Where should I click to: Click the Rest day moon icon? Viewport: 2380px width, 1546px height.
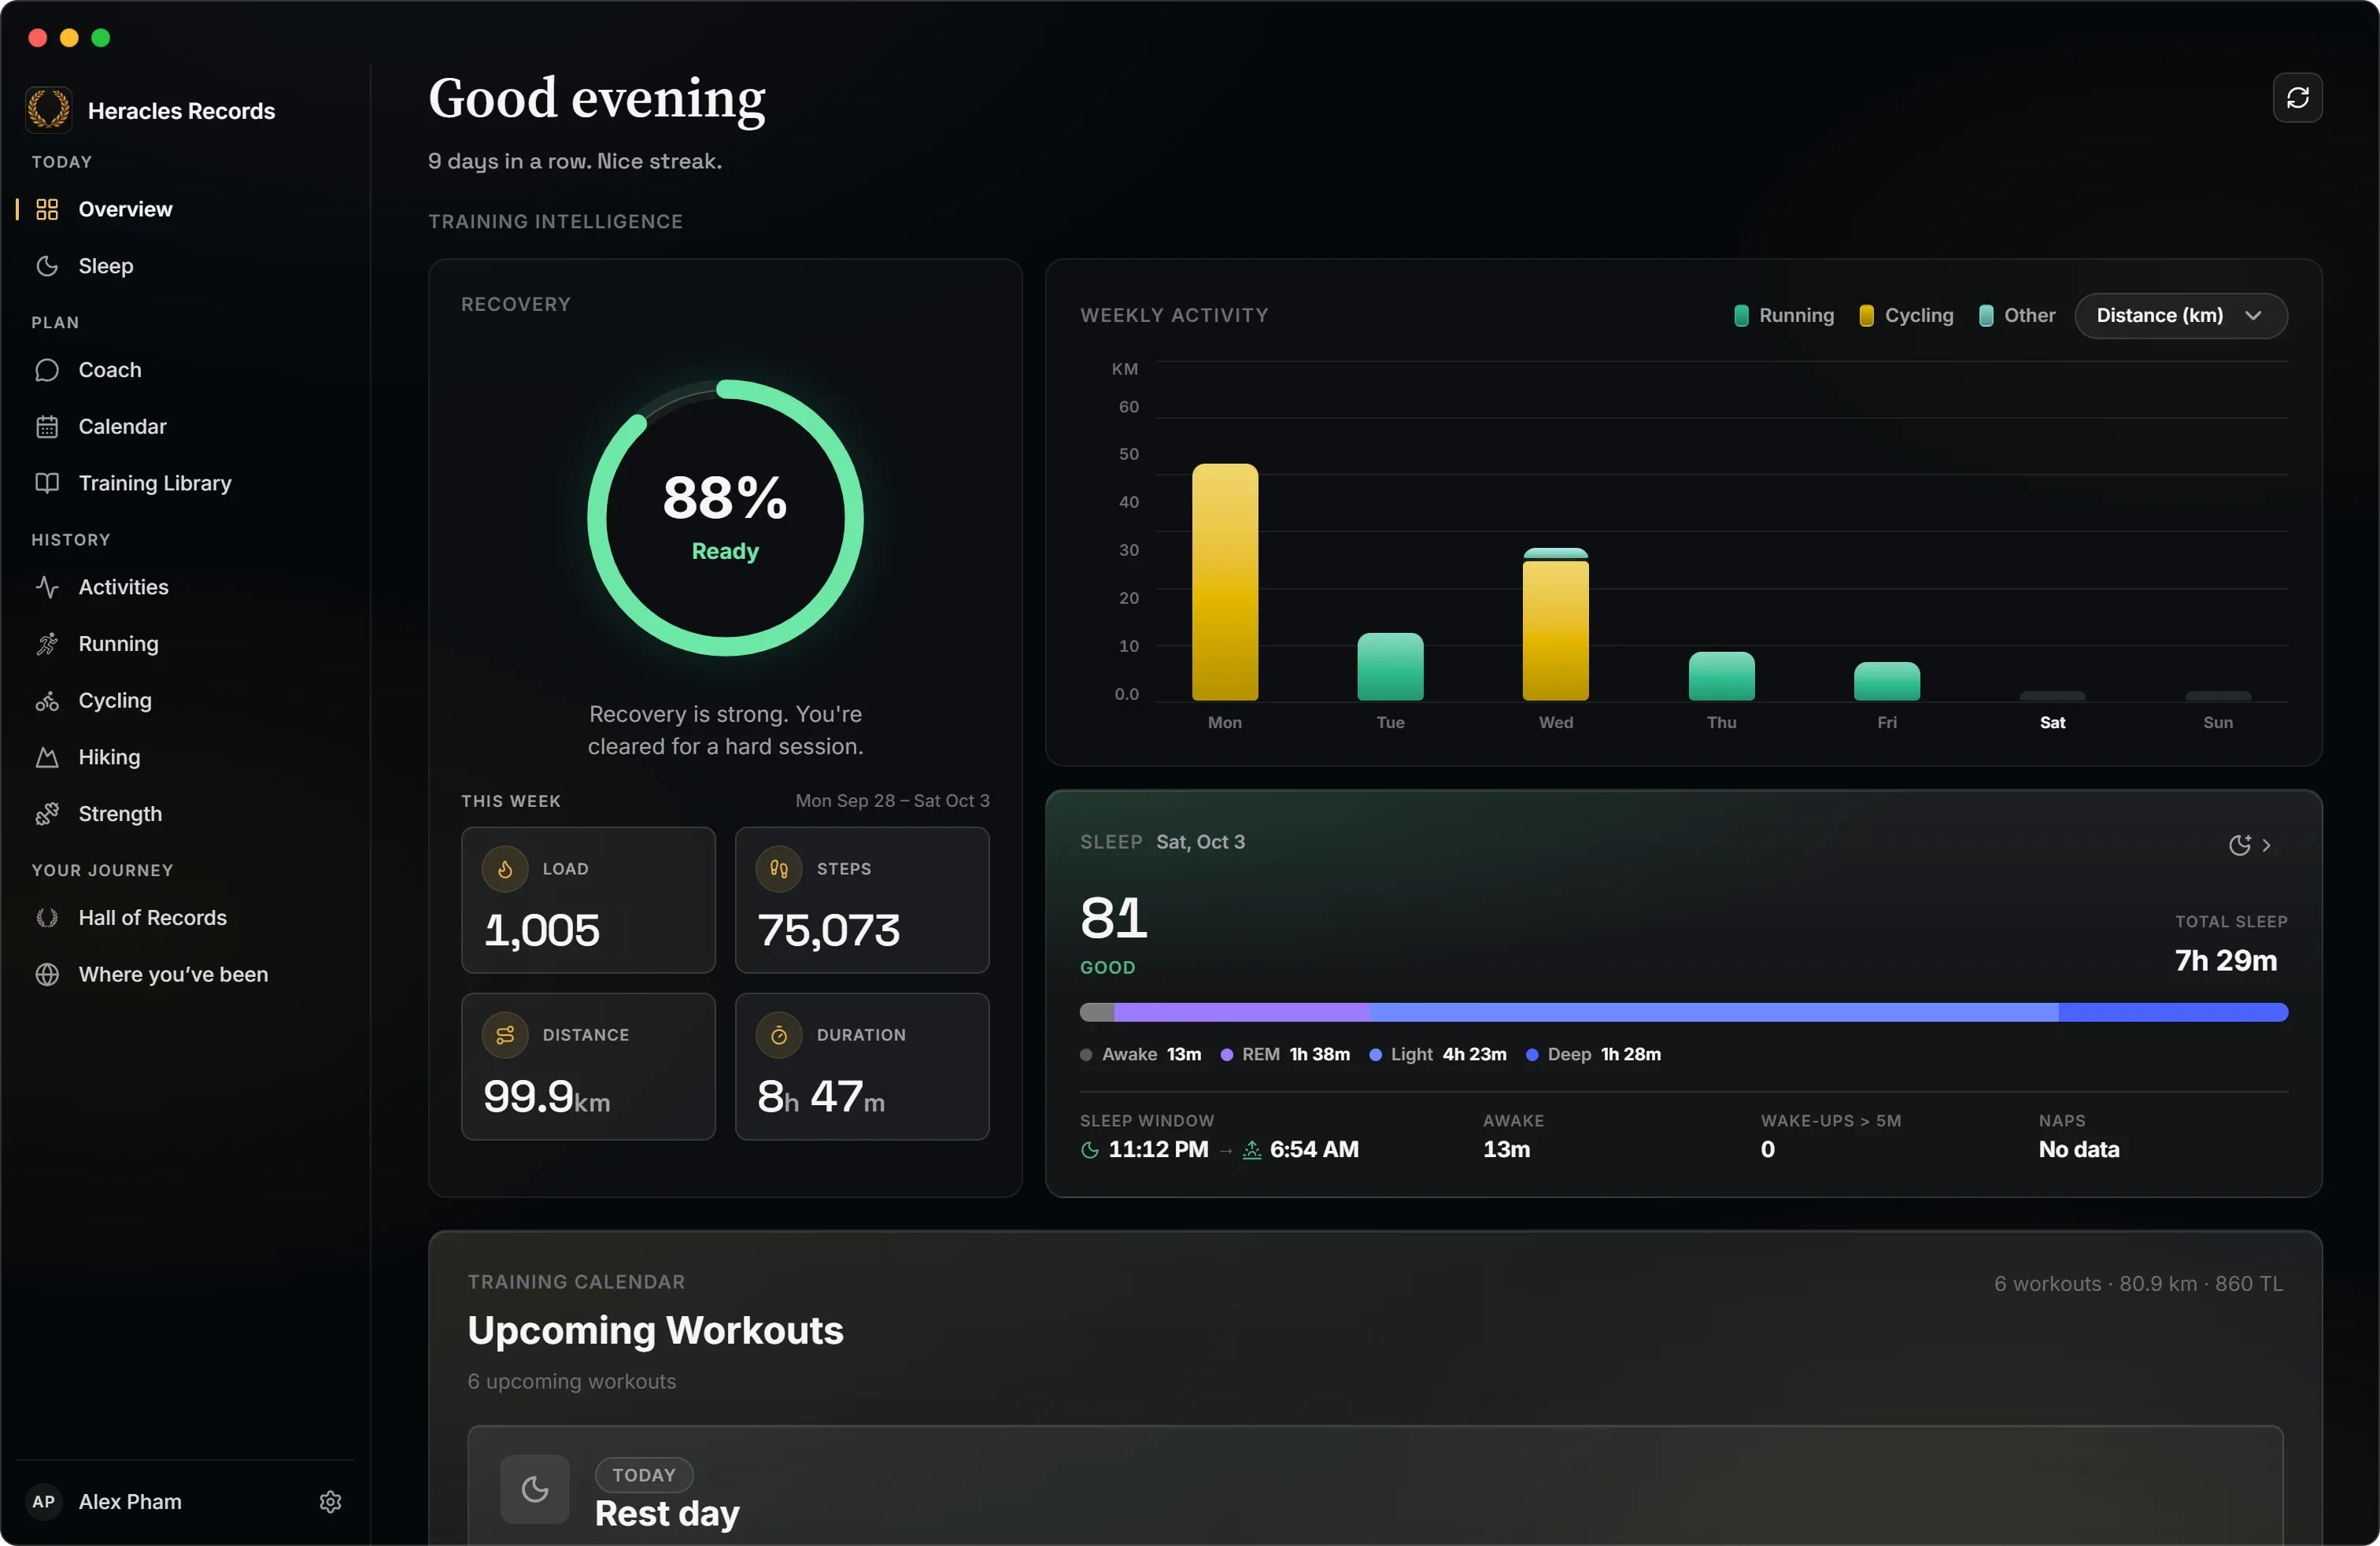[x=535, y=1489]
